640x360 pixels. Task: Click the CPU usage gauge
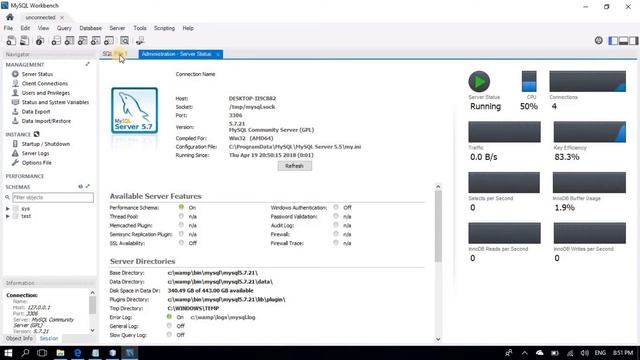coord(529,81)
